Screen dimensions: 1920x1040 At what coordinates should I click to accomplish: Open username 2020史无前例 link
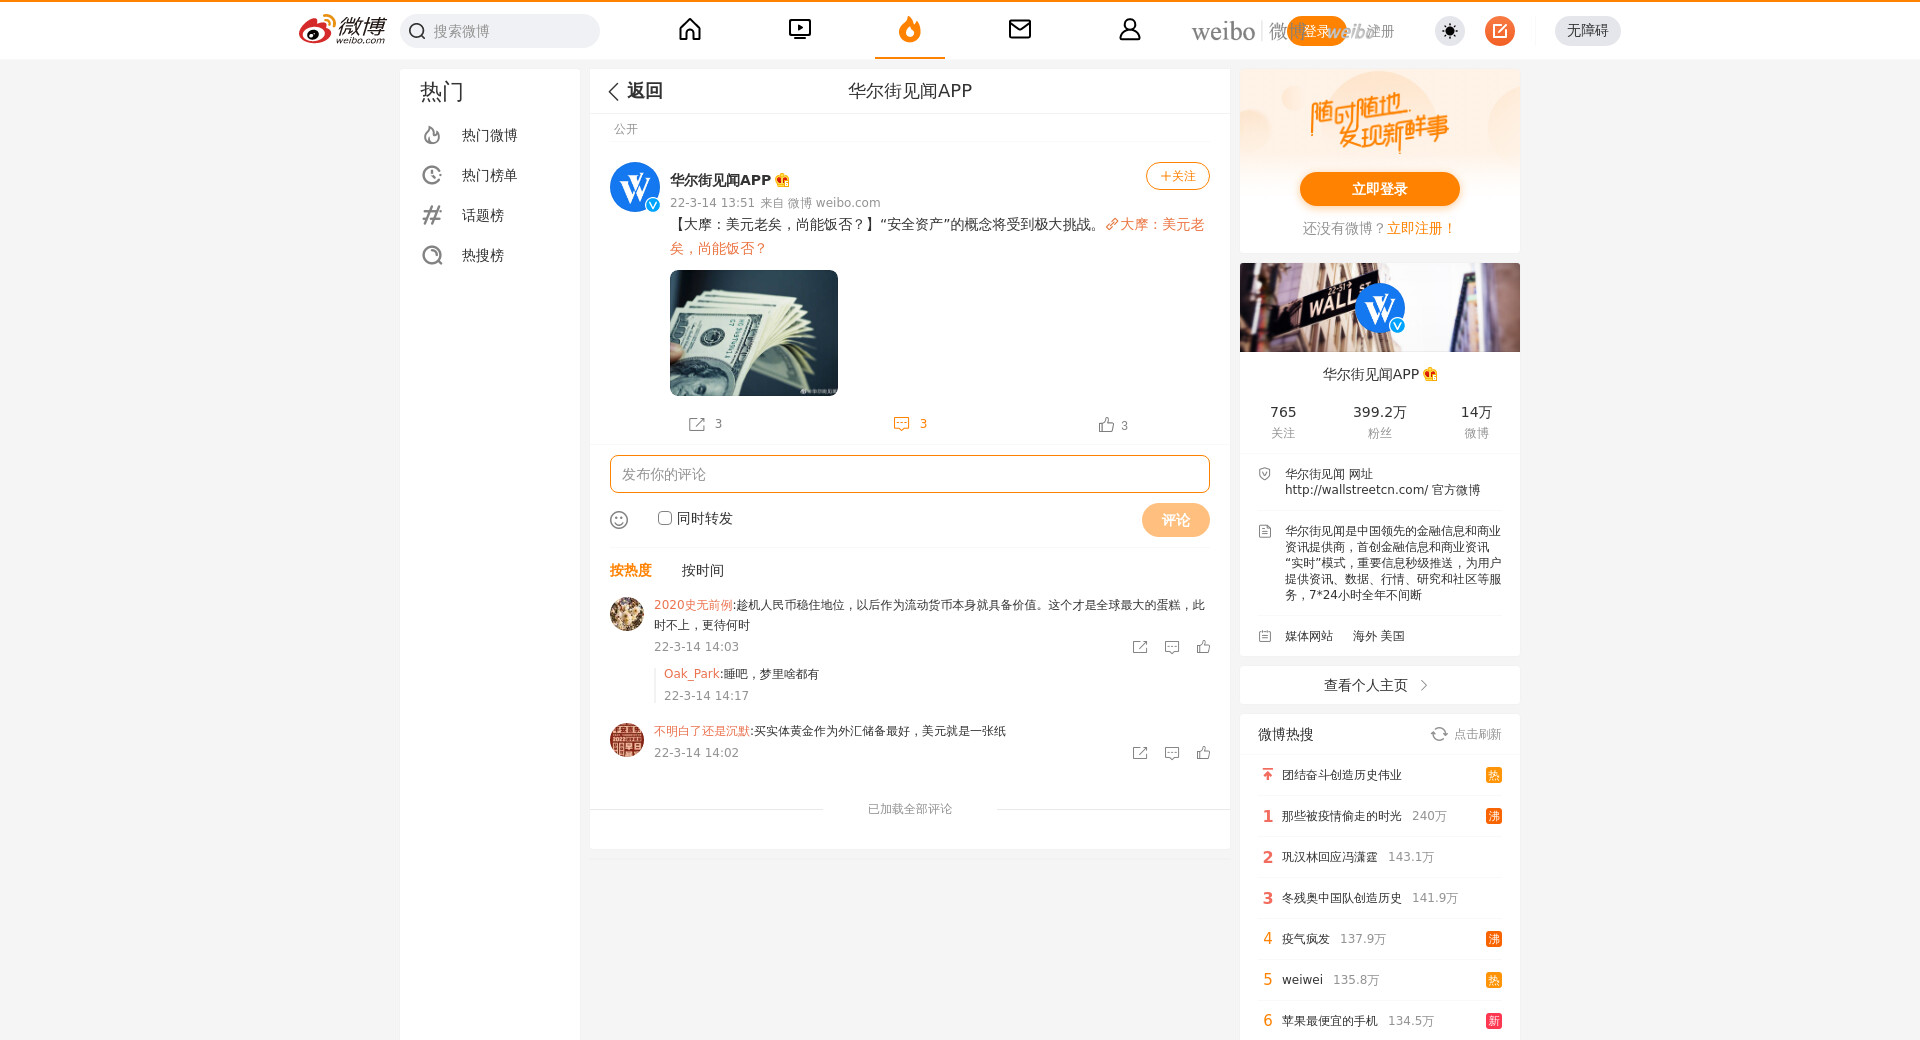tap(693, 605)
